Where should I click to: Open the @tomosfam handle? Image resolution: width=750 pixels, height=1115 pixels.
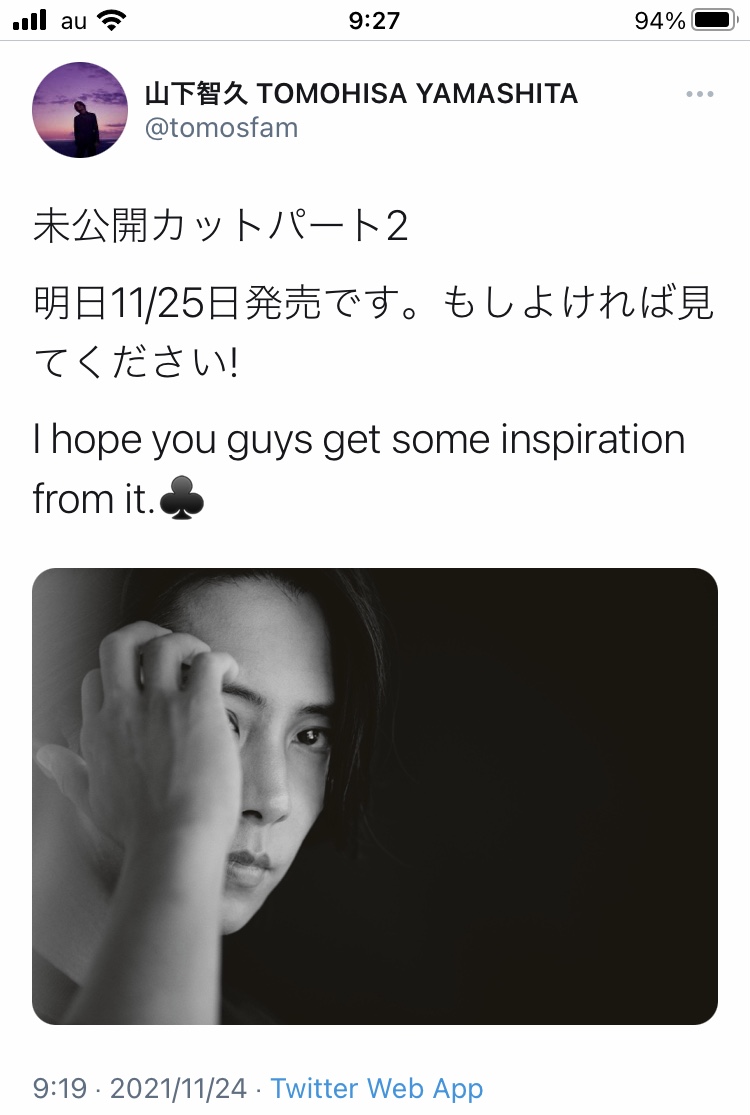click(x=221, y=128)
